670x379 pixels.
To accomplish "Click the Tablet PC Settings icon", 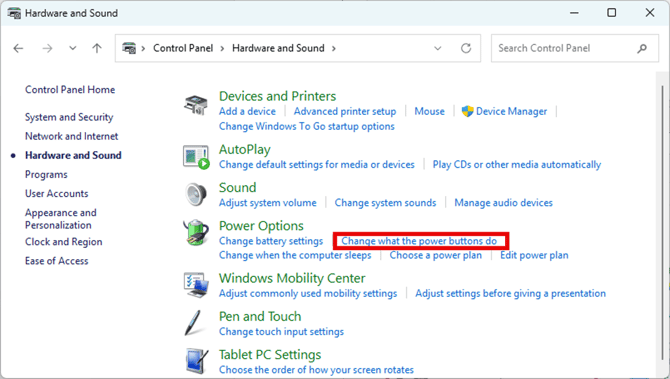I will coord(197,361).
